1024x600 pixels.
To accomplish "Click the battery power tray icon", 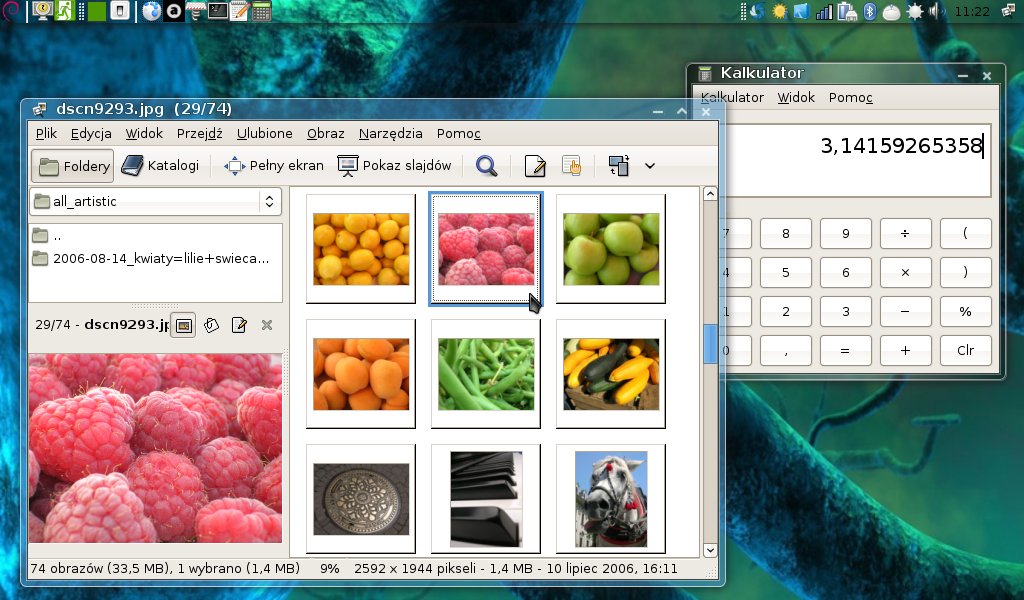I will (847, 11).
